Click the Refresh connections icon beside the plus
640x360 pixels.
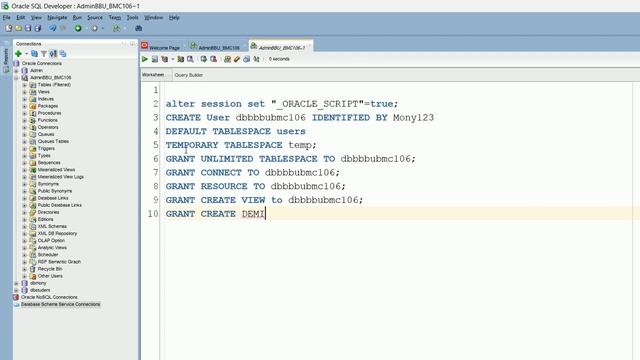(34, 53)
